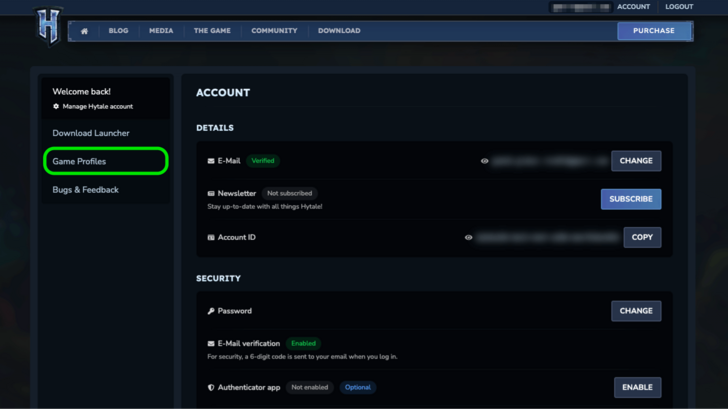The width and height of the screenshot is (728, 409).
Task: Click the Newsletter row icon
Action: pyautogui.click(x=211, y=194)
